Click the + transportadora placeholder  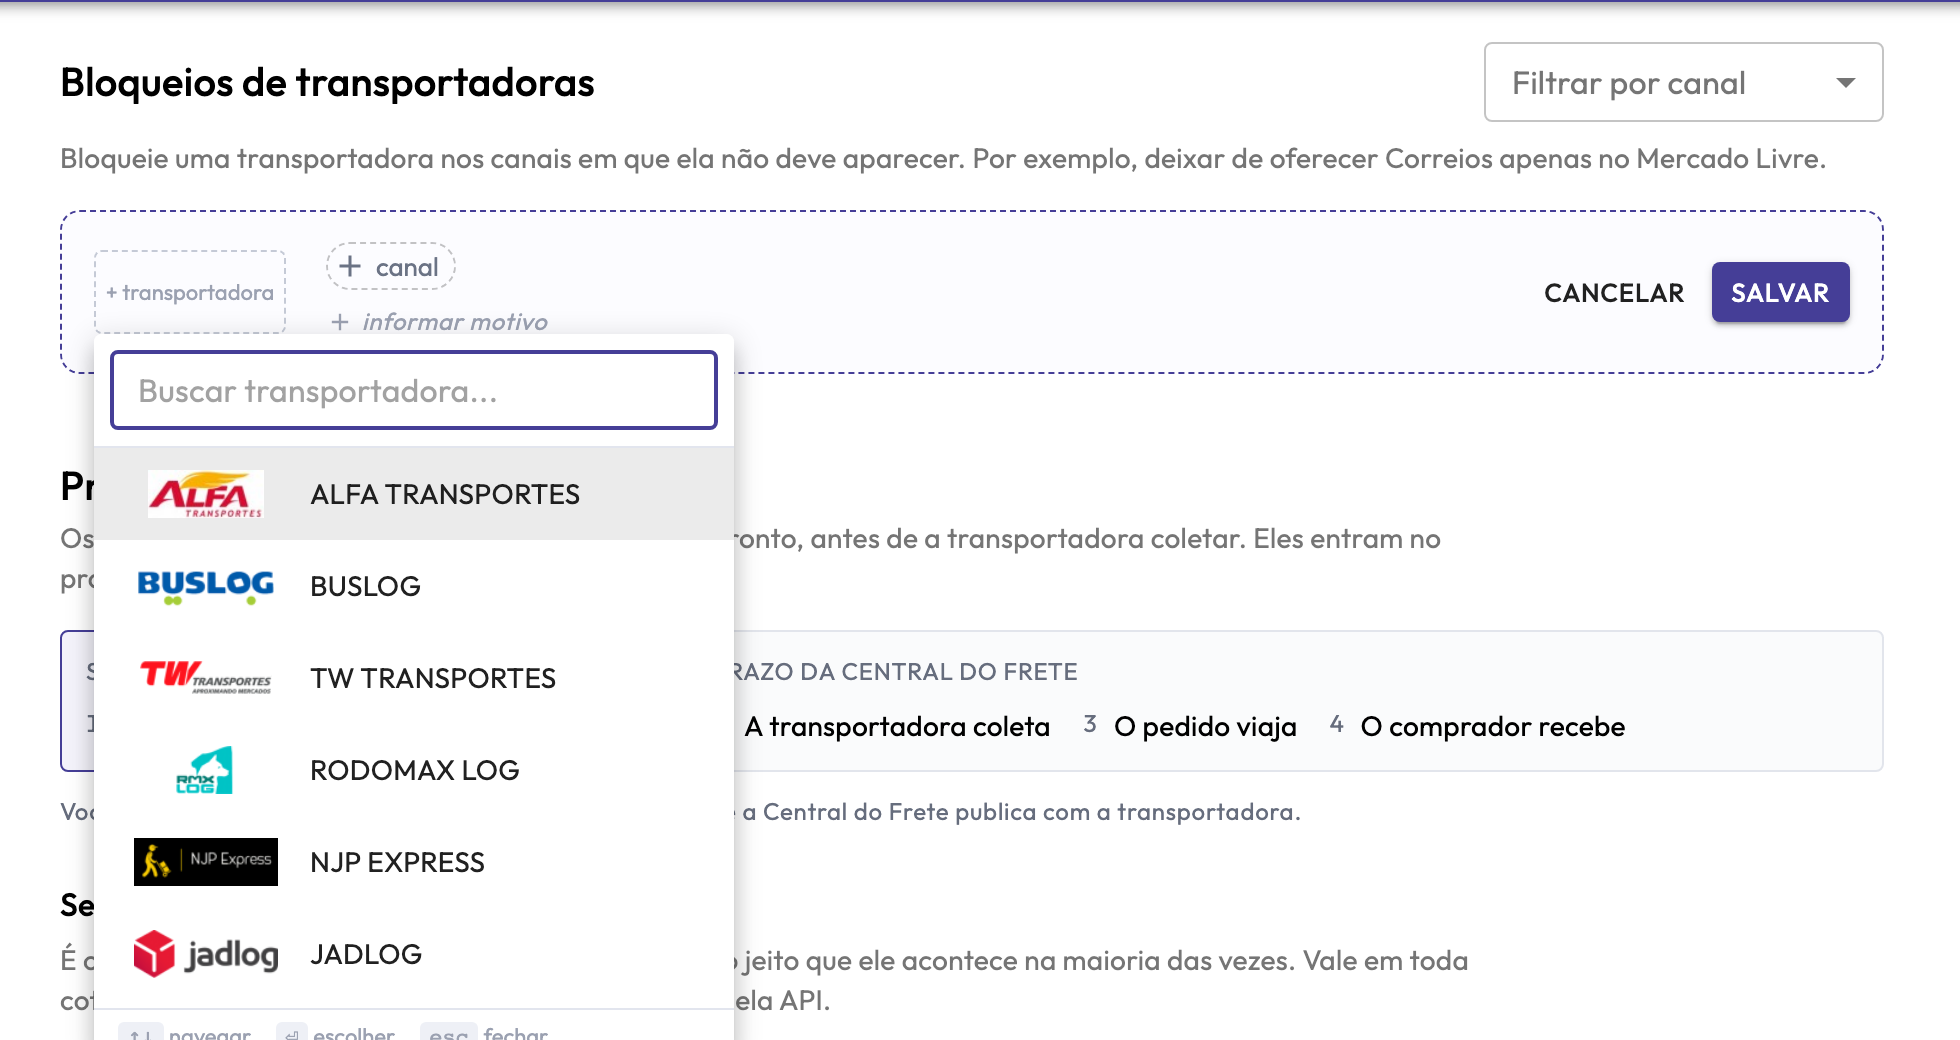click(190, 292)
